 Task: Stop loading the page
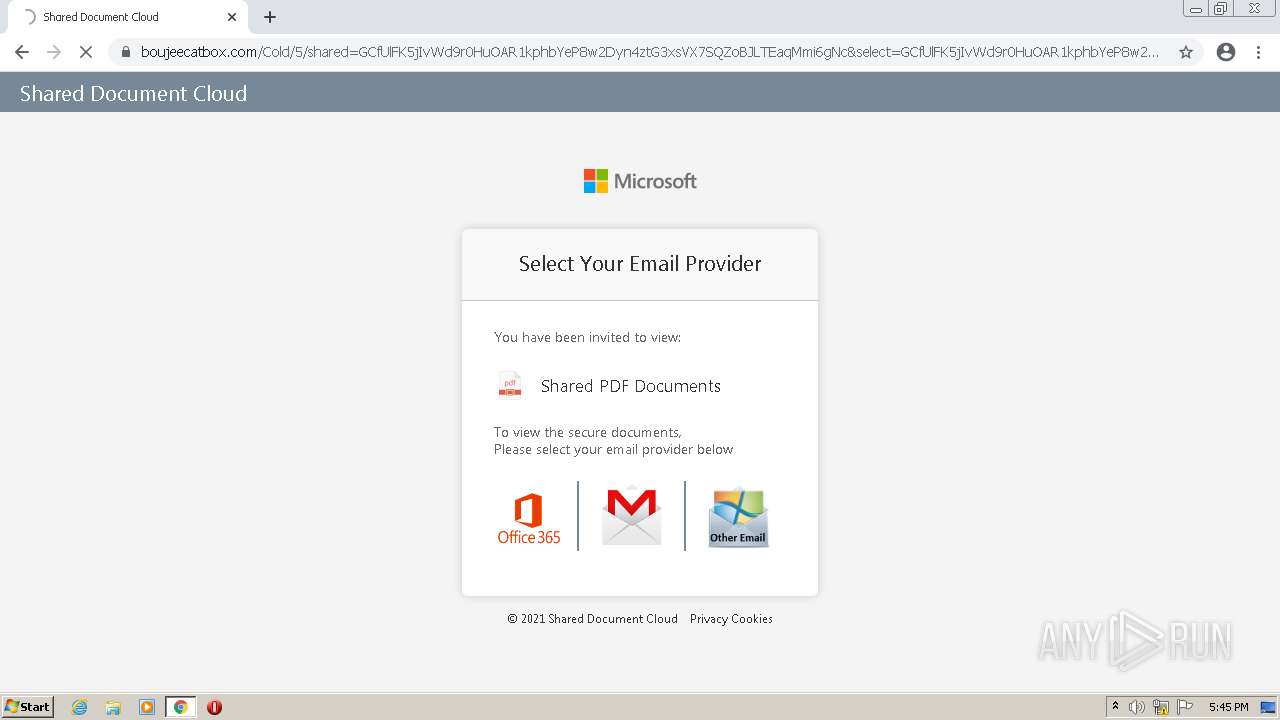pyautogui.click(x=86, y=52)
